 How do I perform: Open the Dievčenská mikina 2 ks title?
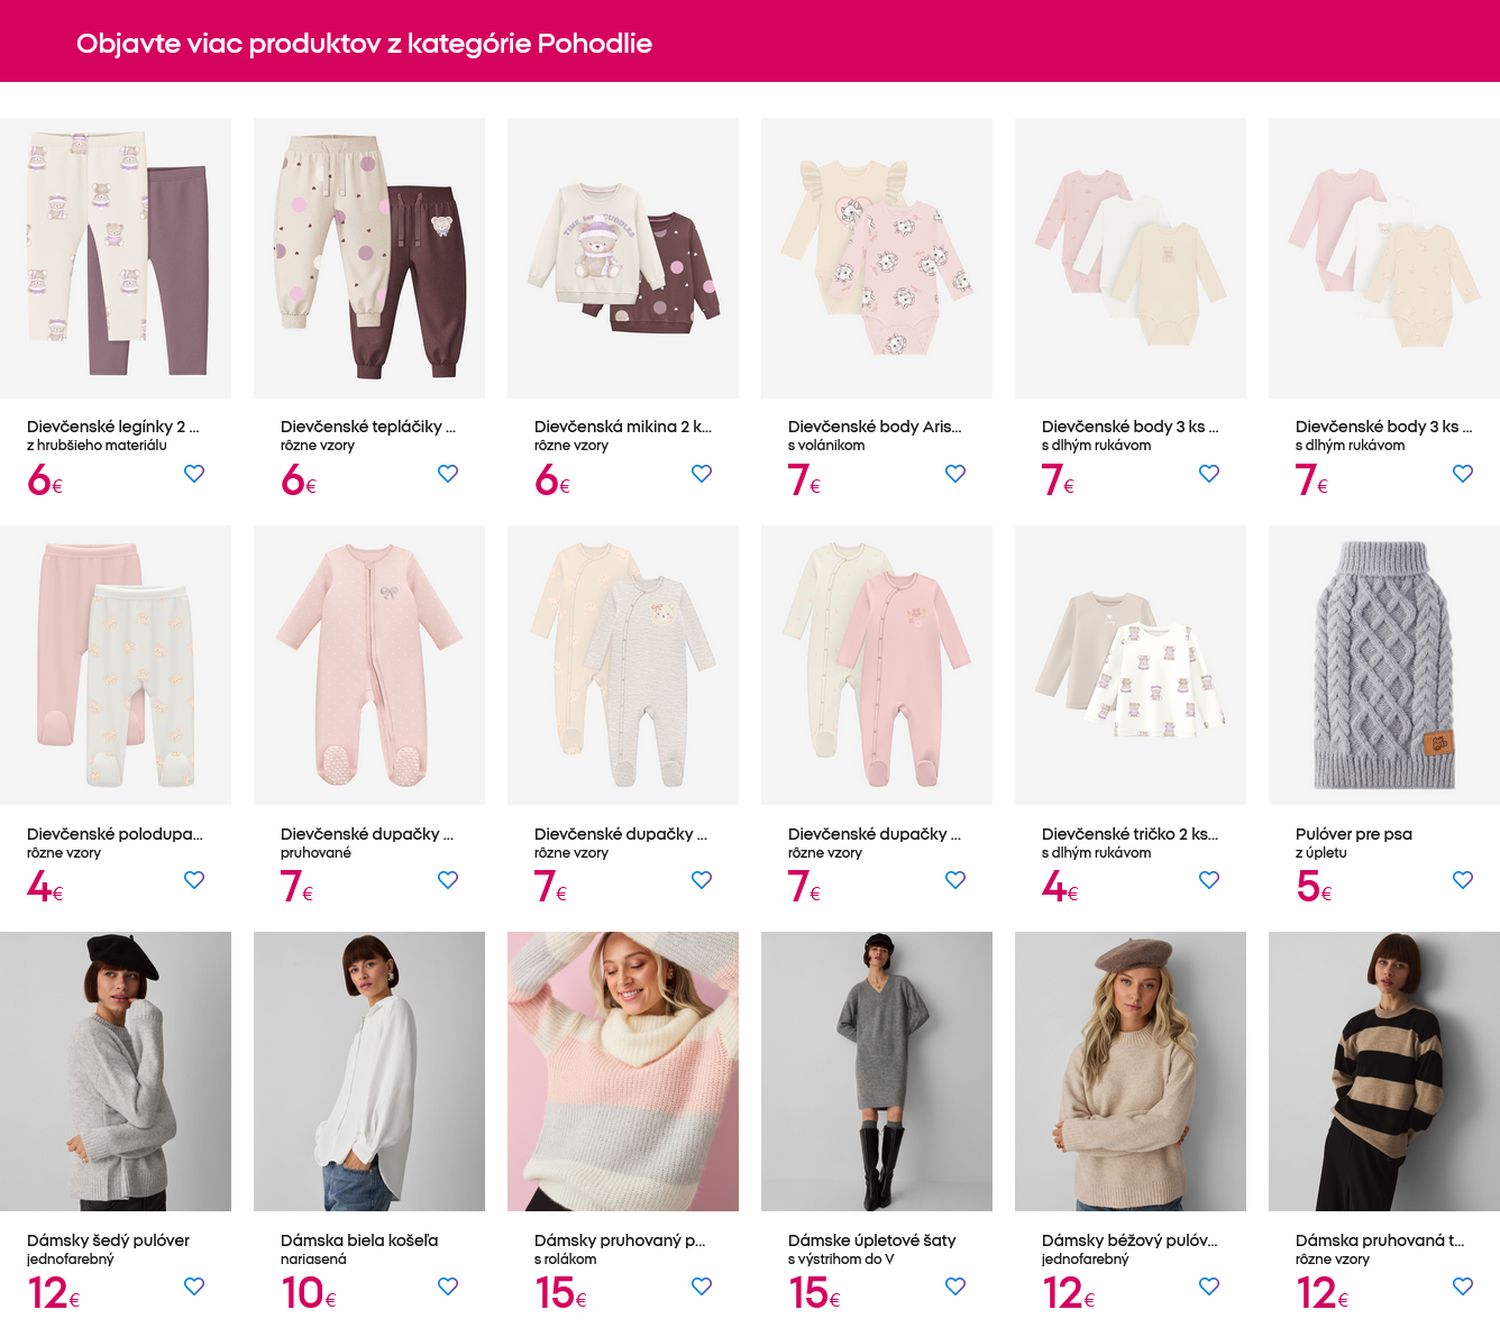622,427
